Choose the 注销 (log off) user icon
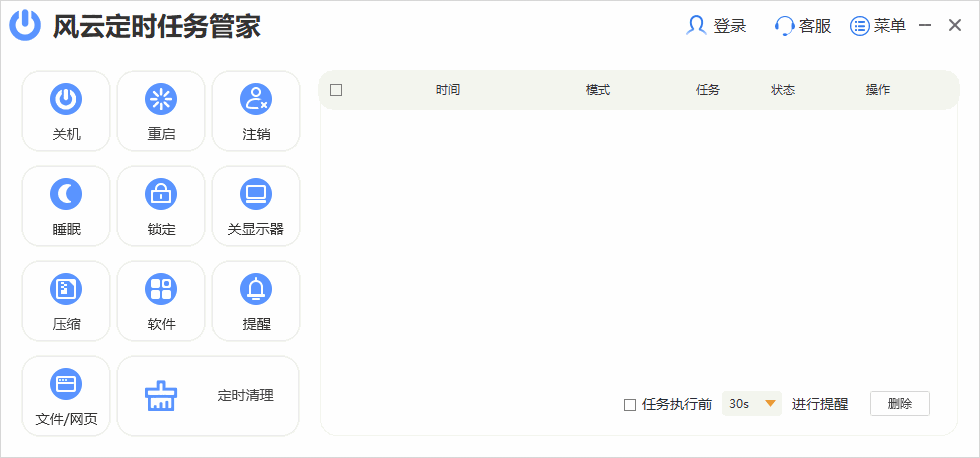The width and height of the screenshot is (980, 458). (x=256, y=99)
